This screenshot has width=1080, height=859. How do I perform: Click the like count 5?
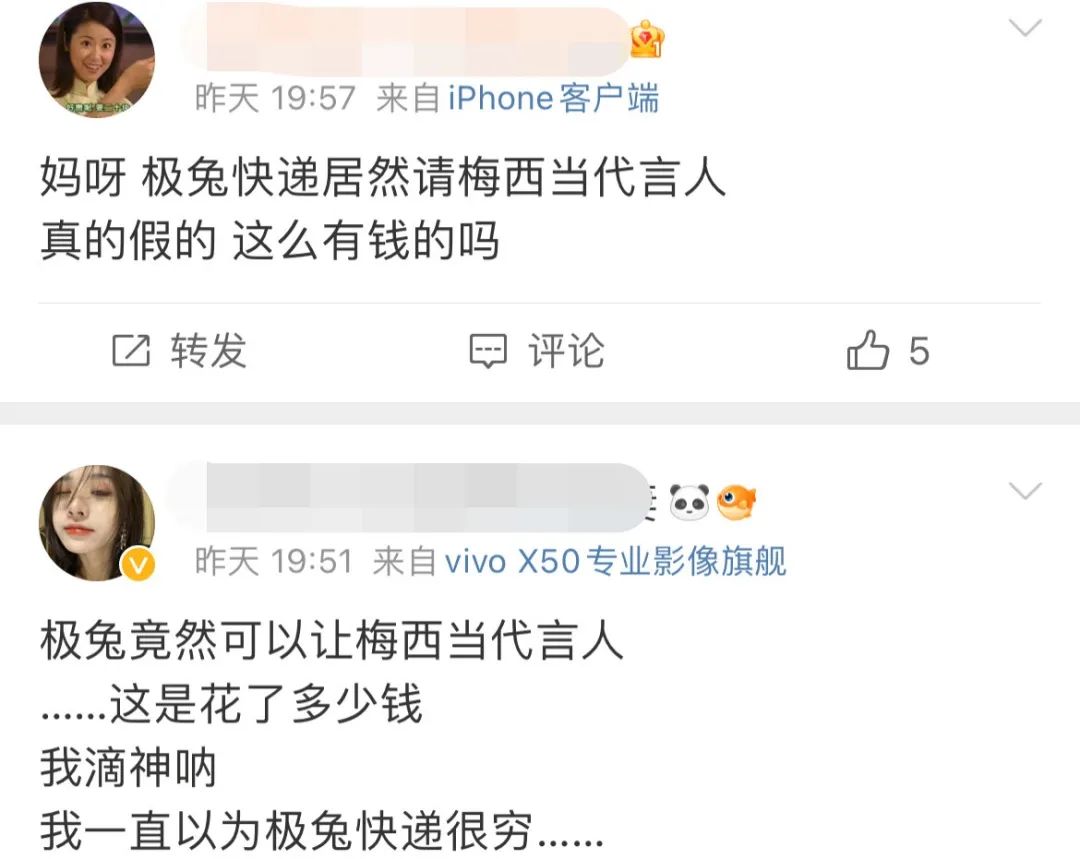919,351
